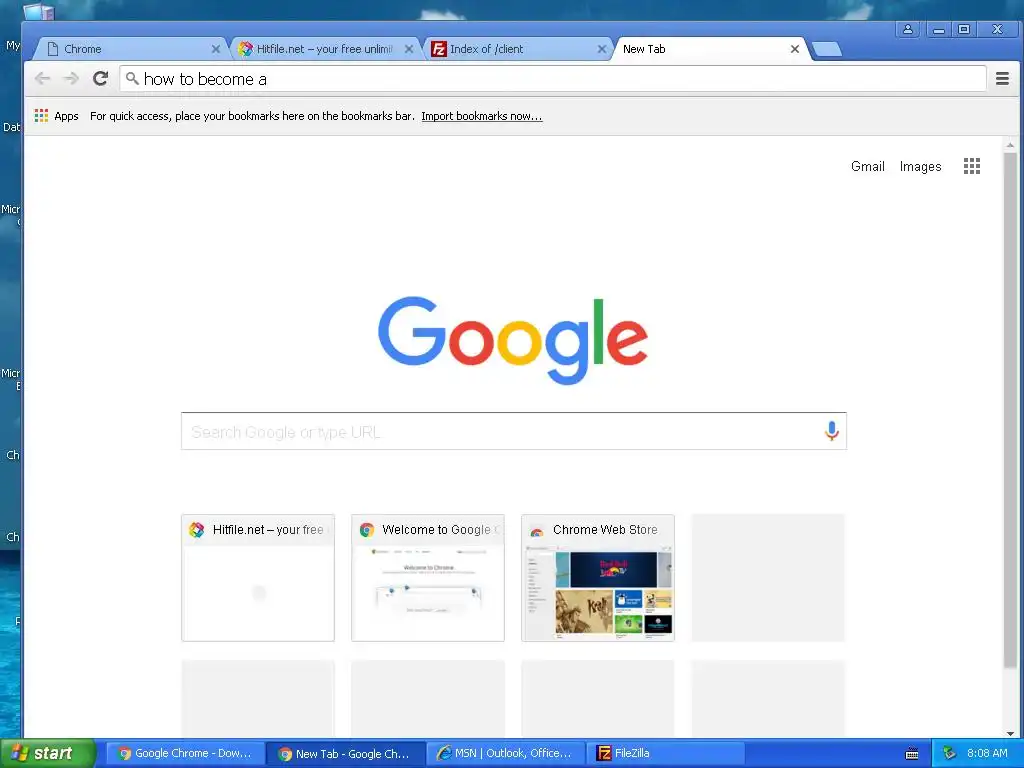
Task: Click the keyboard icon in taskbar
Action: (x=912, y=754)
